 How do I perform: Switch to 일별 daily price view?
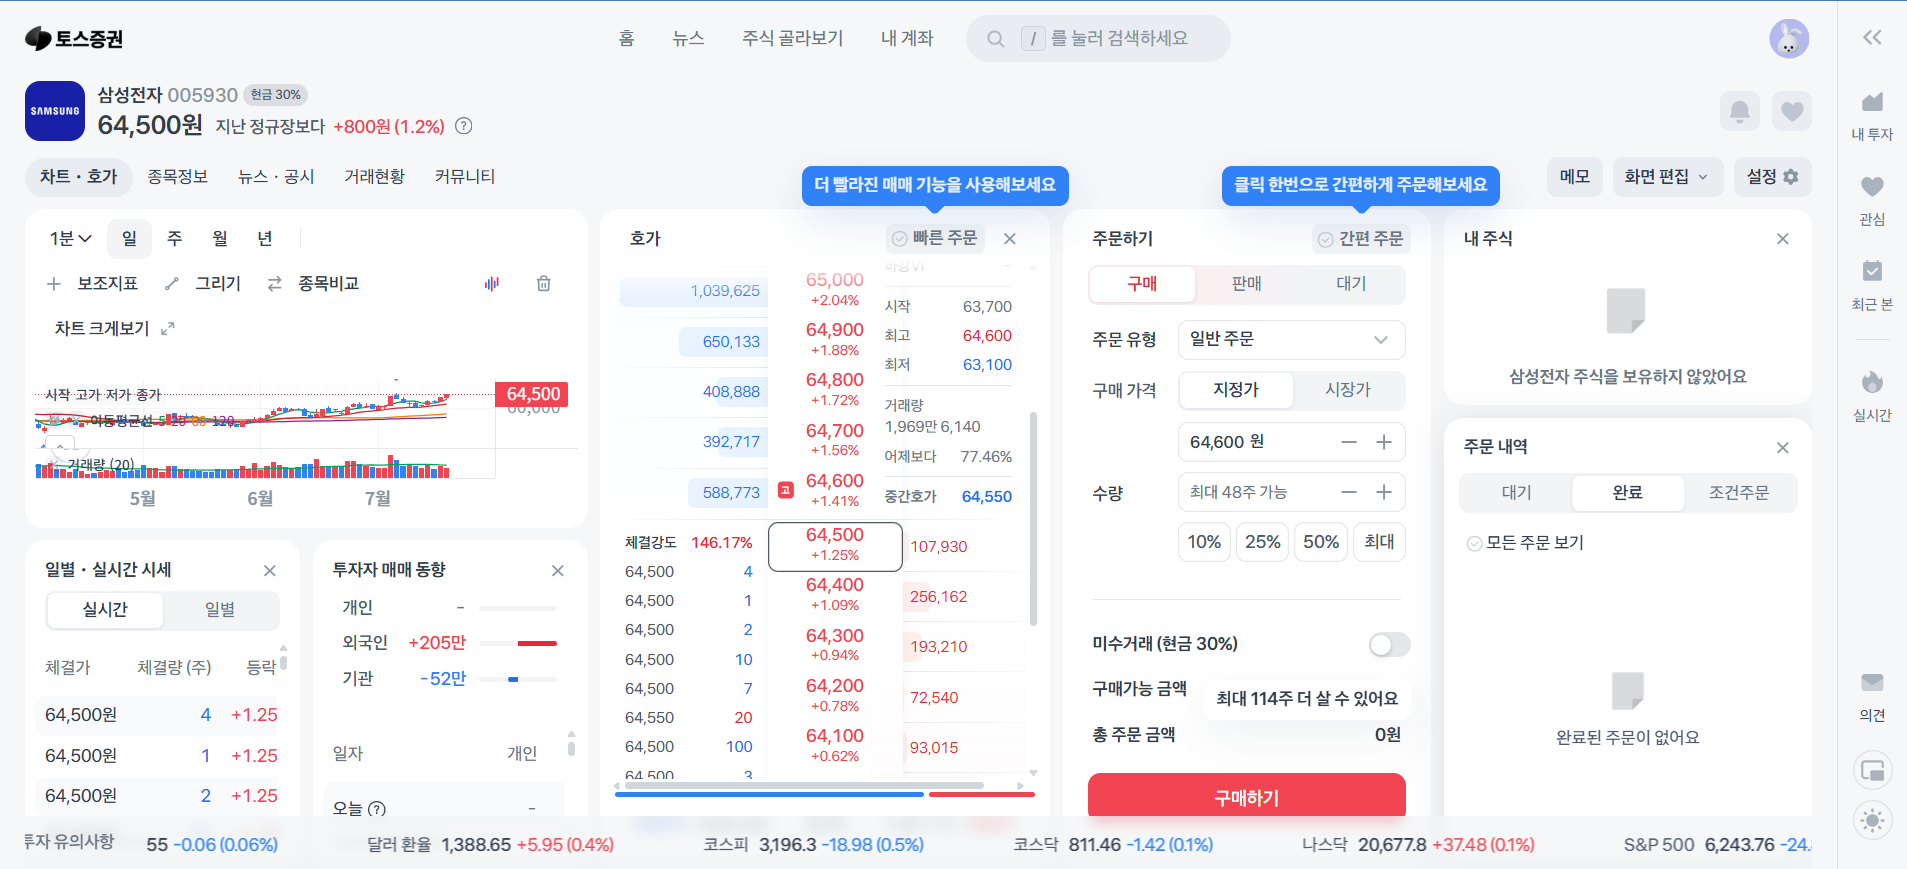pos(220,610)
